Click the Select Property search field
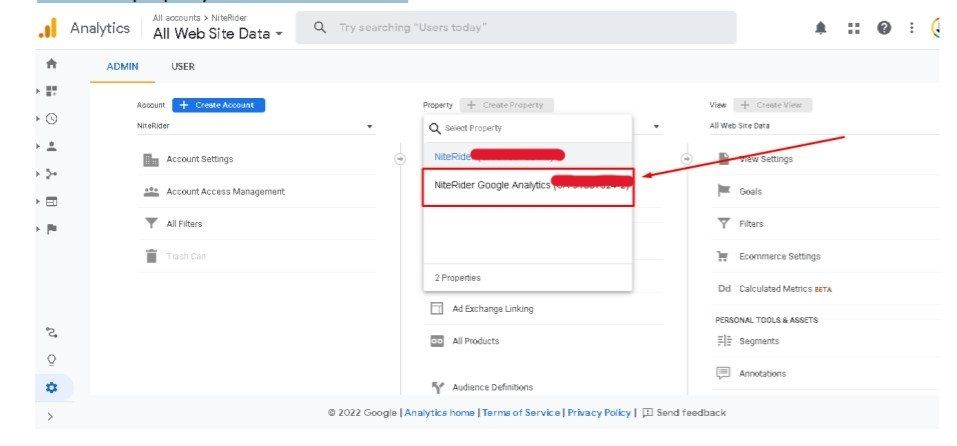 click(x=528, y=128)
